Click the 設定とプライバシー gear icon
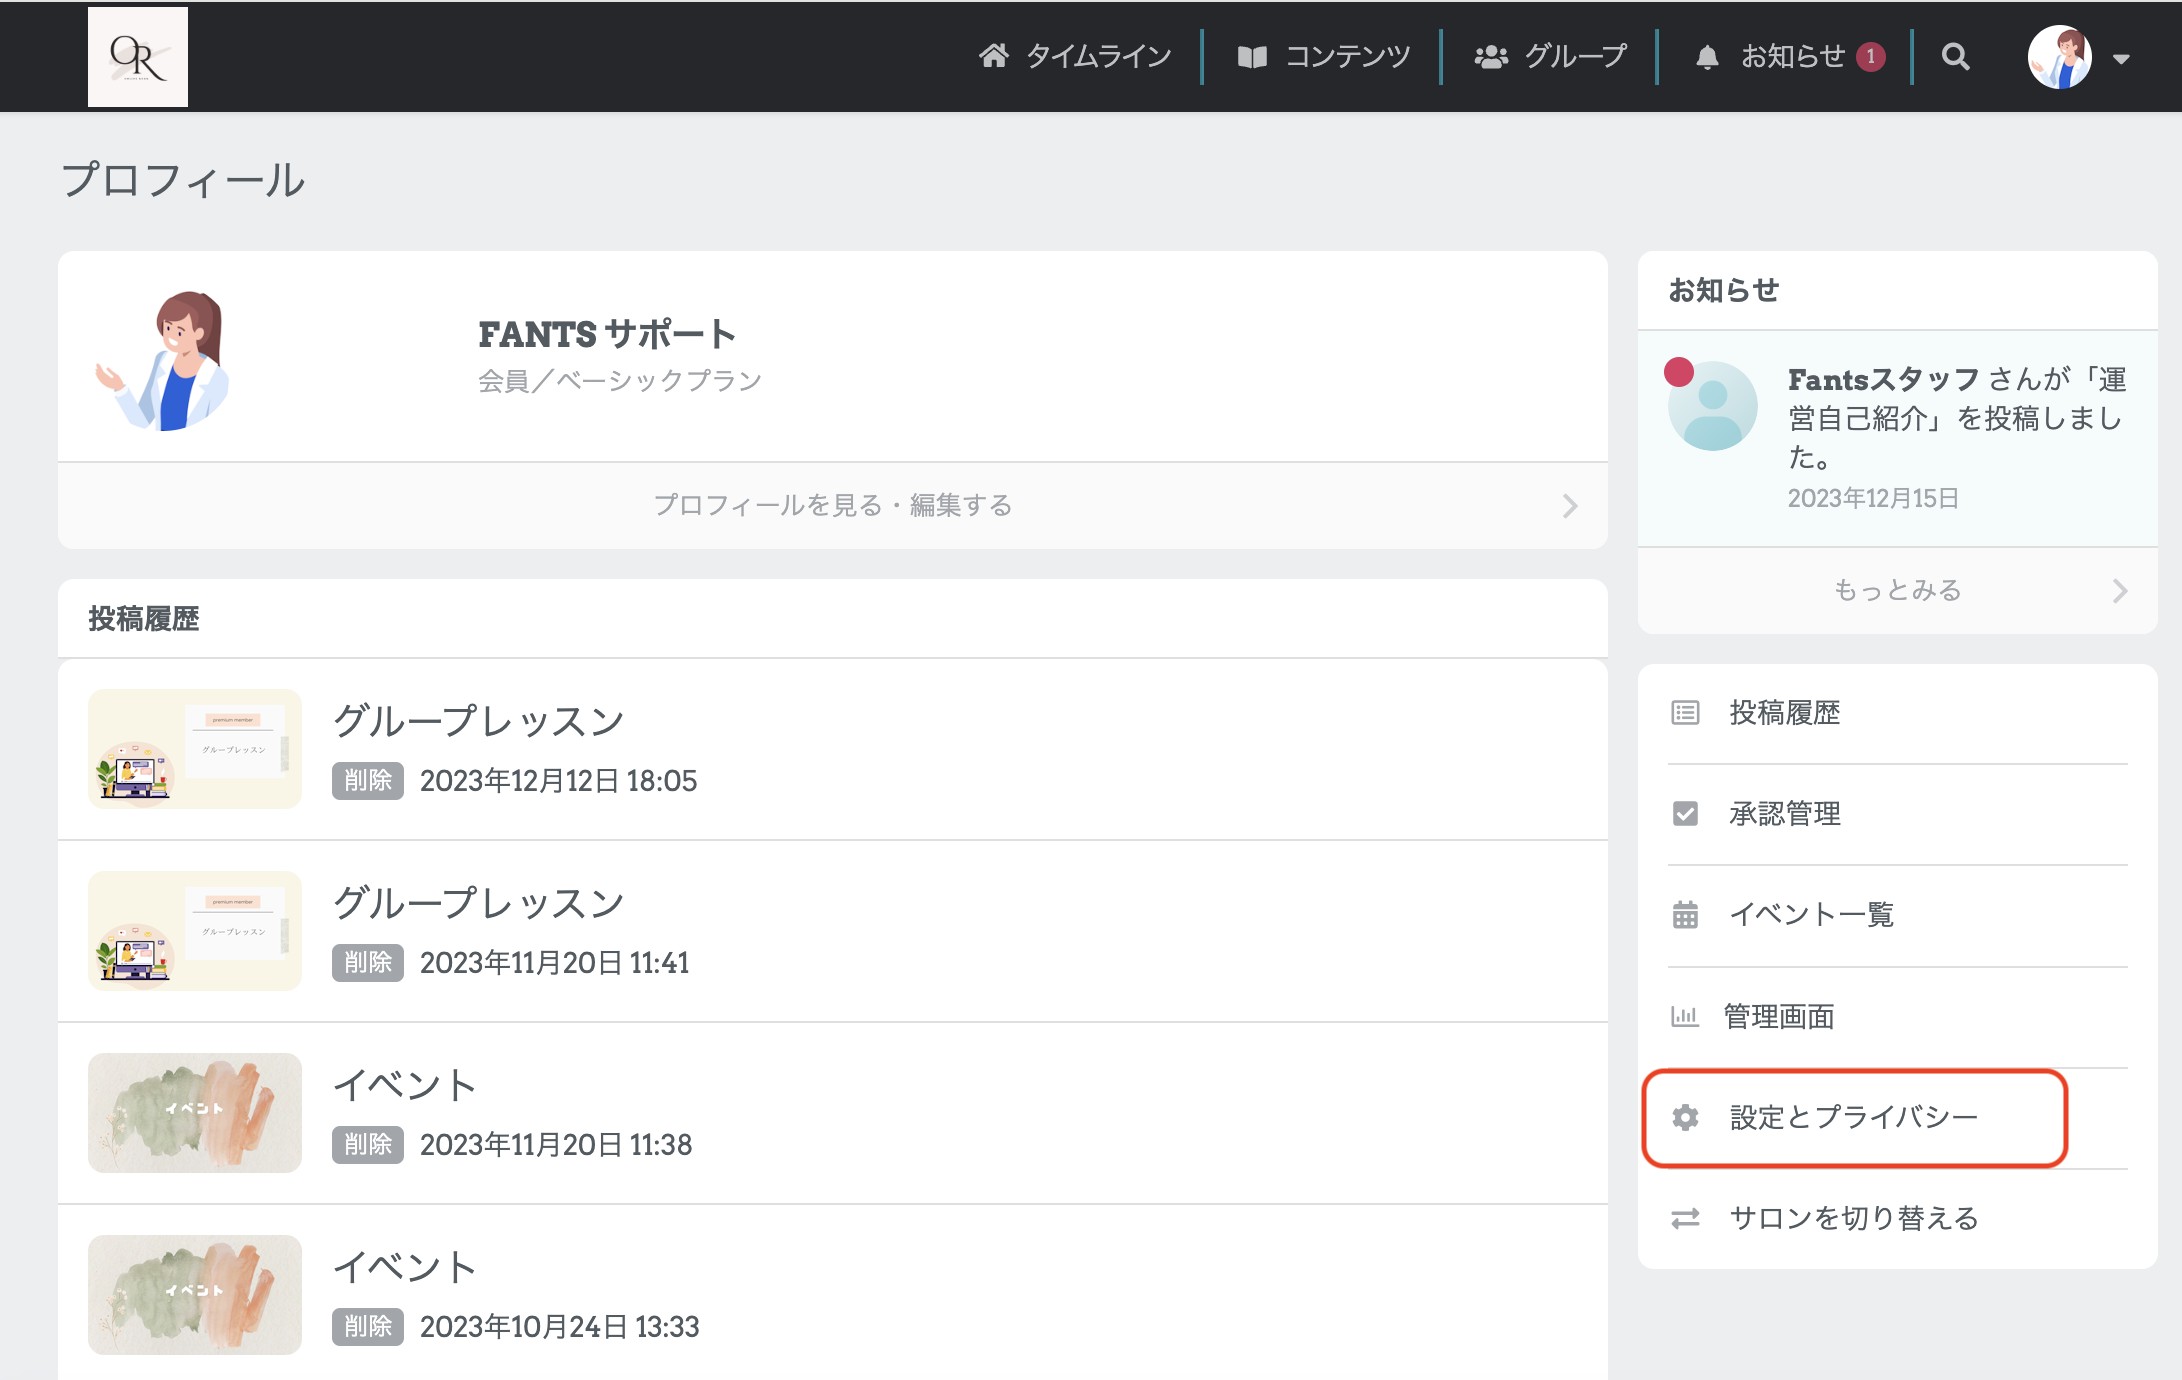 pos(1685,1117)
